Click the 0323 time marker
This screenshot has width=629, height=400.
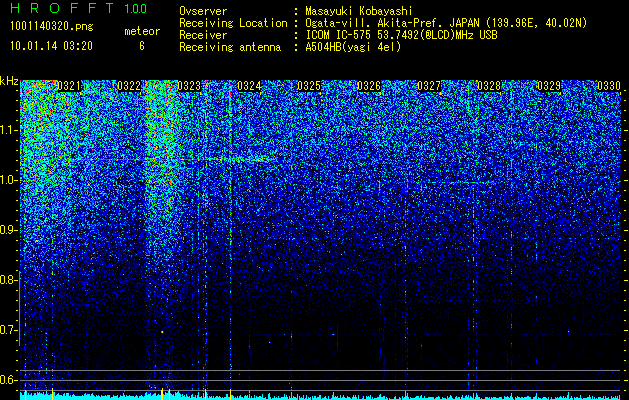[189, 86]
